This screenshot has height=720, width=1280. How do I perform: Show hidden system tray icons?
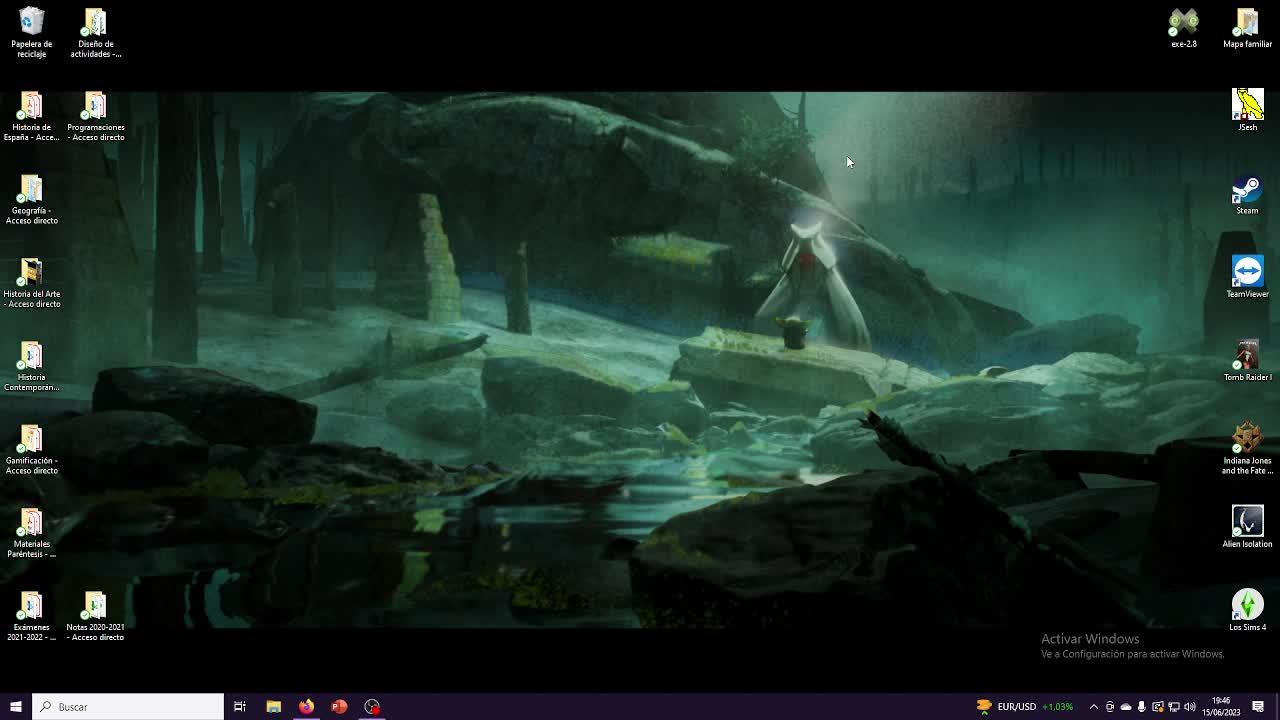pyautogui.click(x=1093, y=707)
